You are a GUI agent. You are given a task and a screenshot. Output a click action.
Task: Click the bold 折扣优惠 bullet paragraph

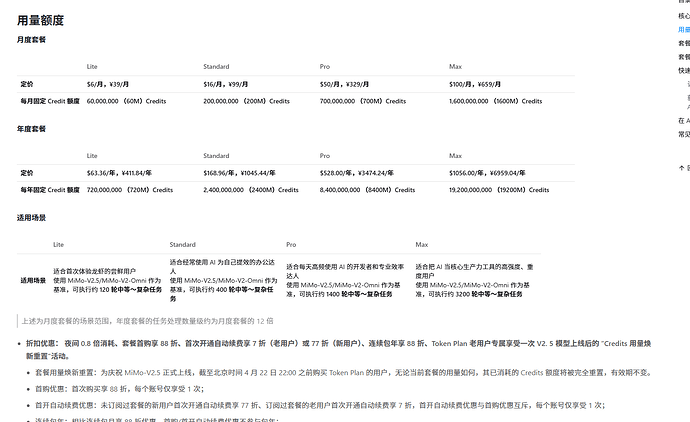[x=338, y=350]
